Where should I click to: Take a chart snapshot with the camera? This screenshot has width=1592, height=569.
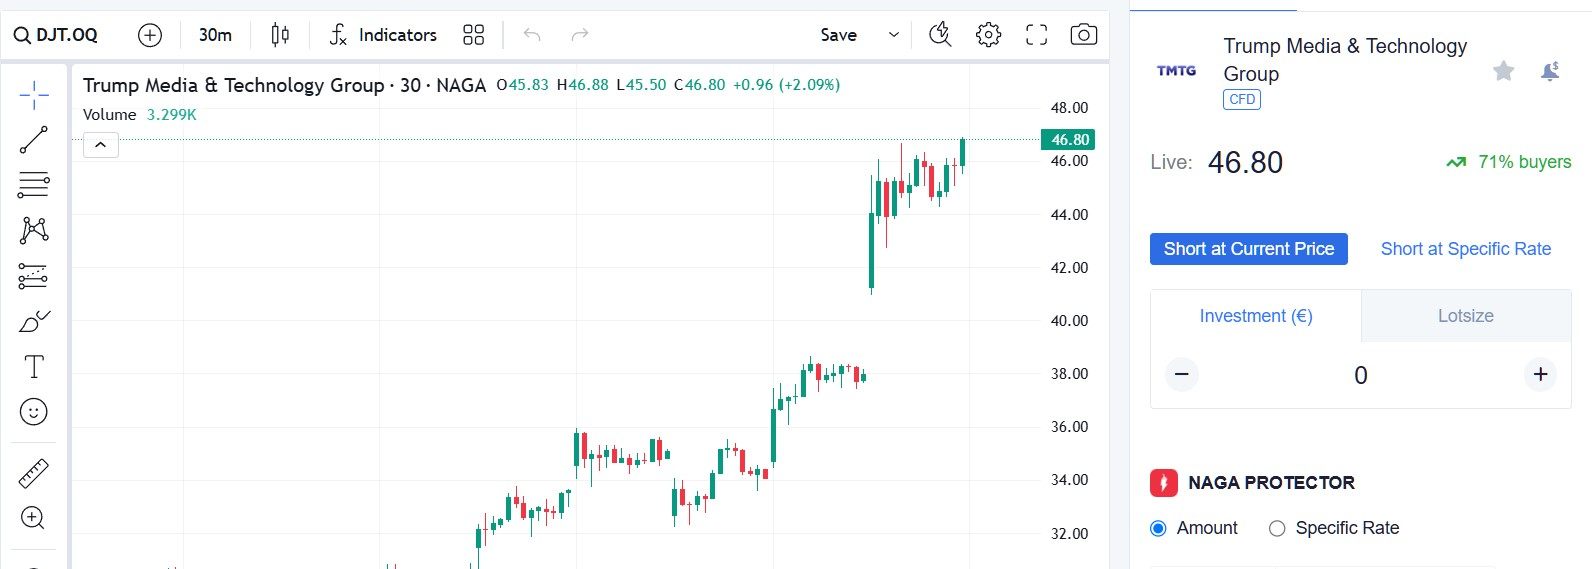pyautogui.click(x=1083, y=35)
